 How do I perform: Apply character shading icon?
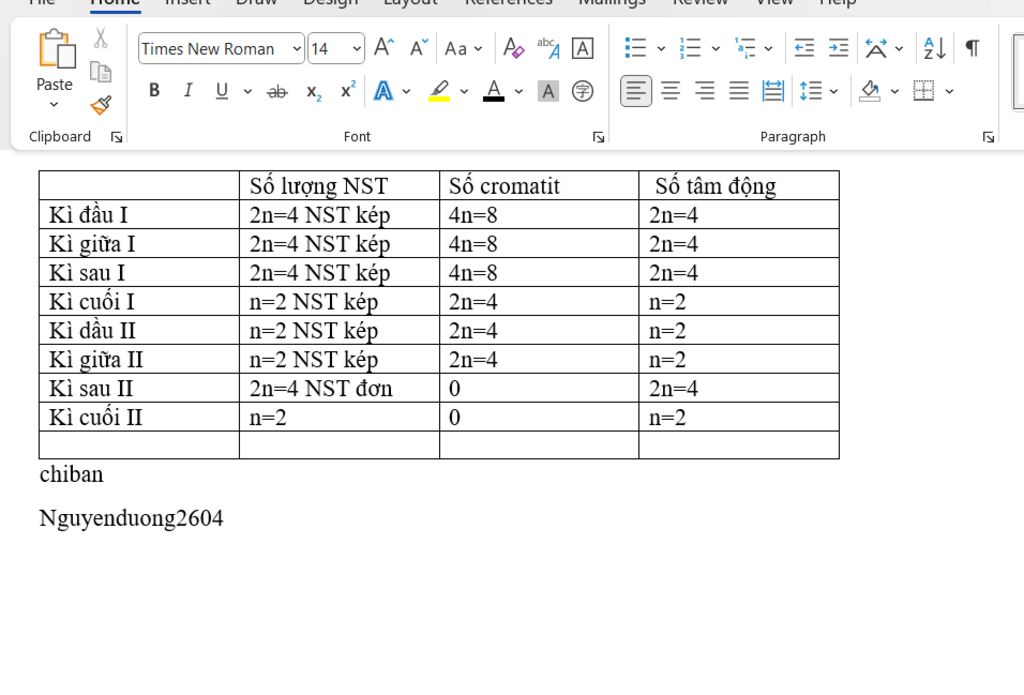coord(548,91)
